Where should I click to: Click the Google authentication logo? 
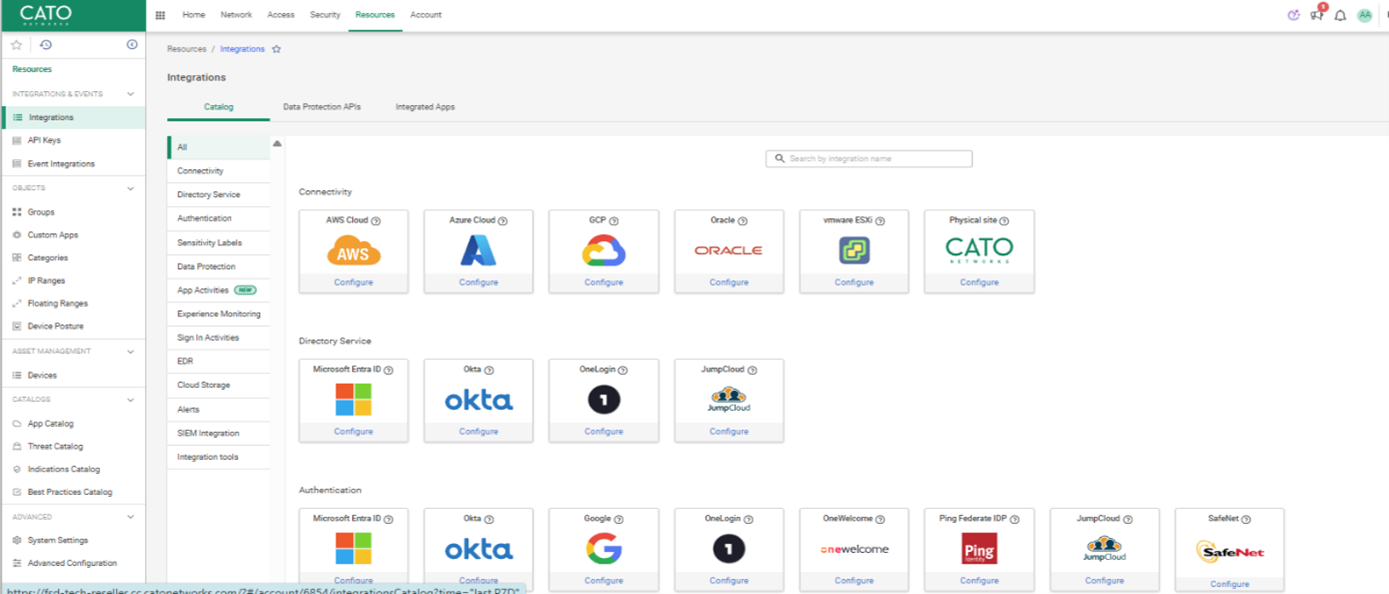click(x=604, y=549)
